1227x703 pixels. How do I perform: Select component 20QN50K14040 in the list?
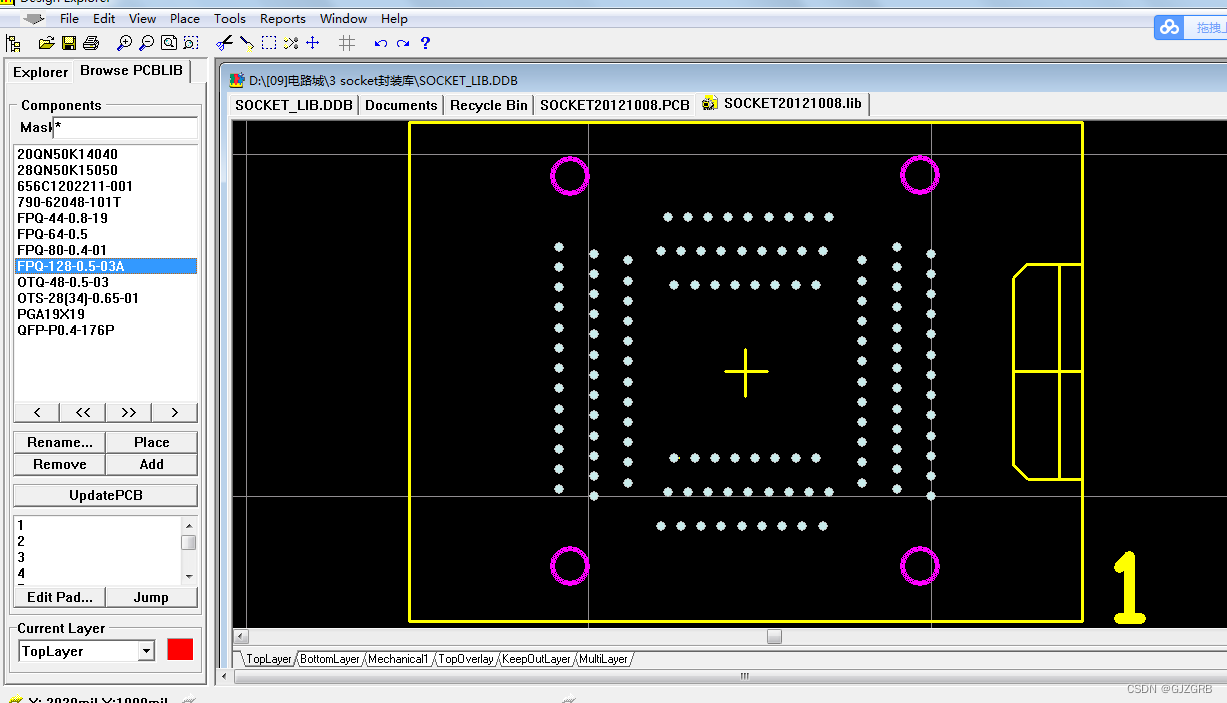click(x=105, y=154)
